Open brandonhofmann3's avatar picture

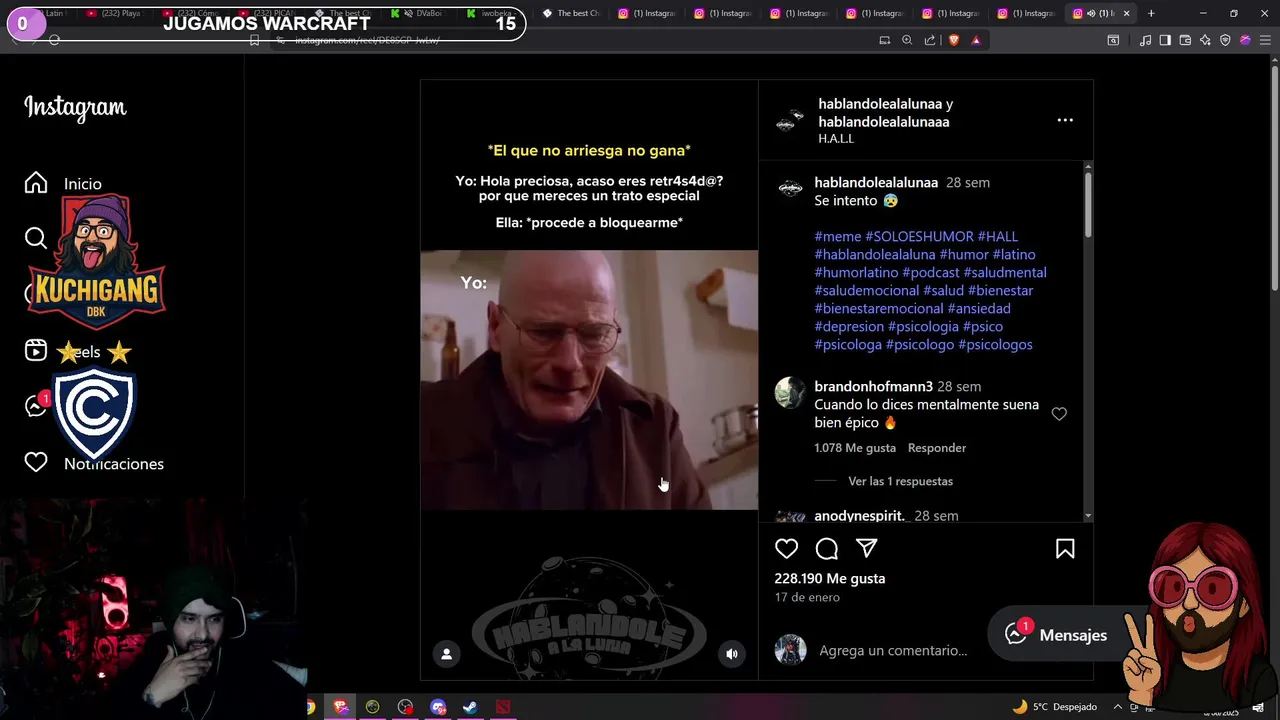pyautogui.click(x=790, y=393)
